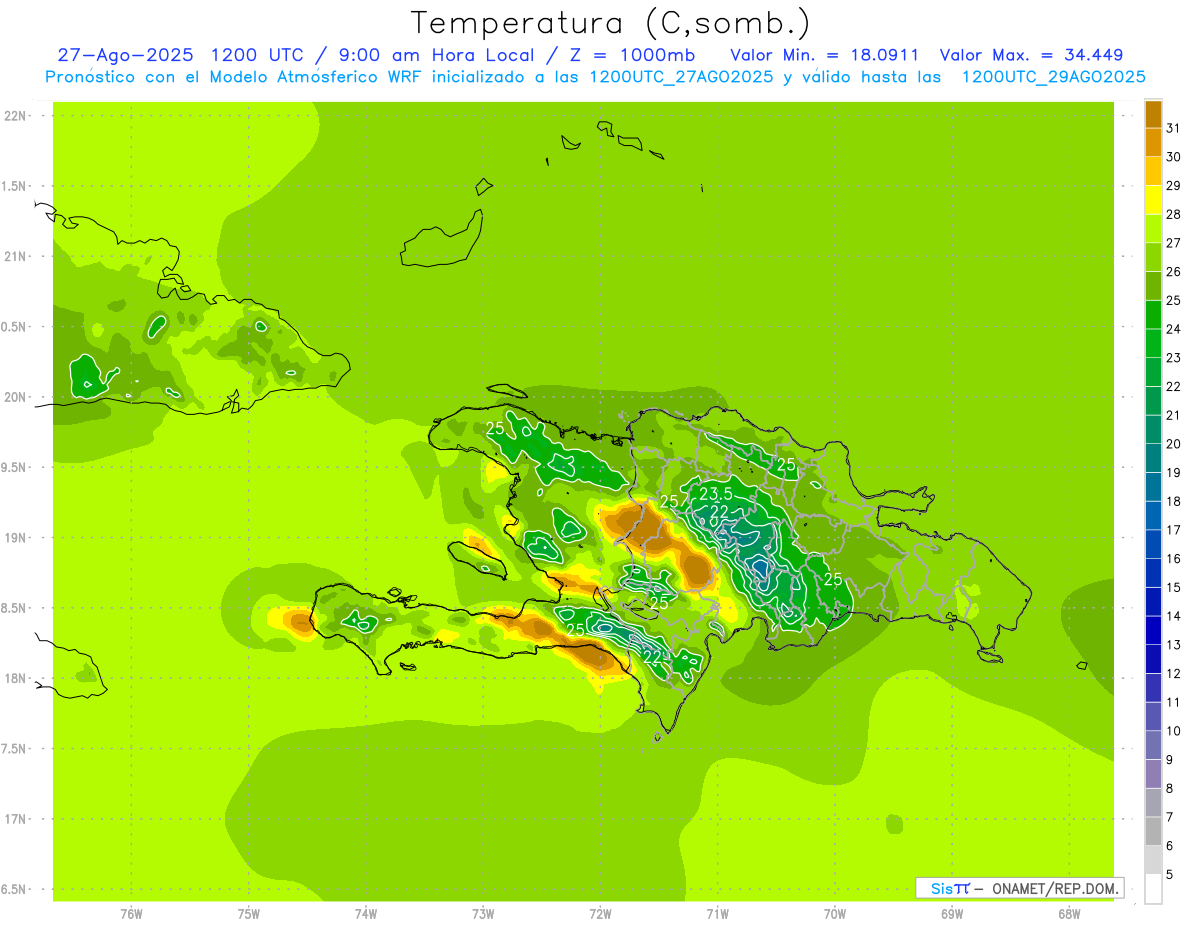The width and height of the screenshot is (1200, 927).
Task: Click the SisTT ONAMET/REP.DOM. logo box
Action: coord(1019,888)
